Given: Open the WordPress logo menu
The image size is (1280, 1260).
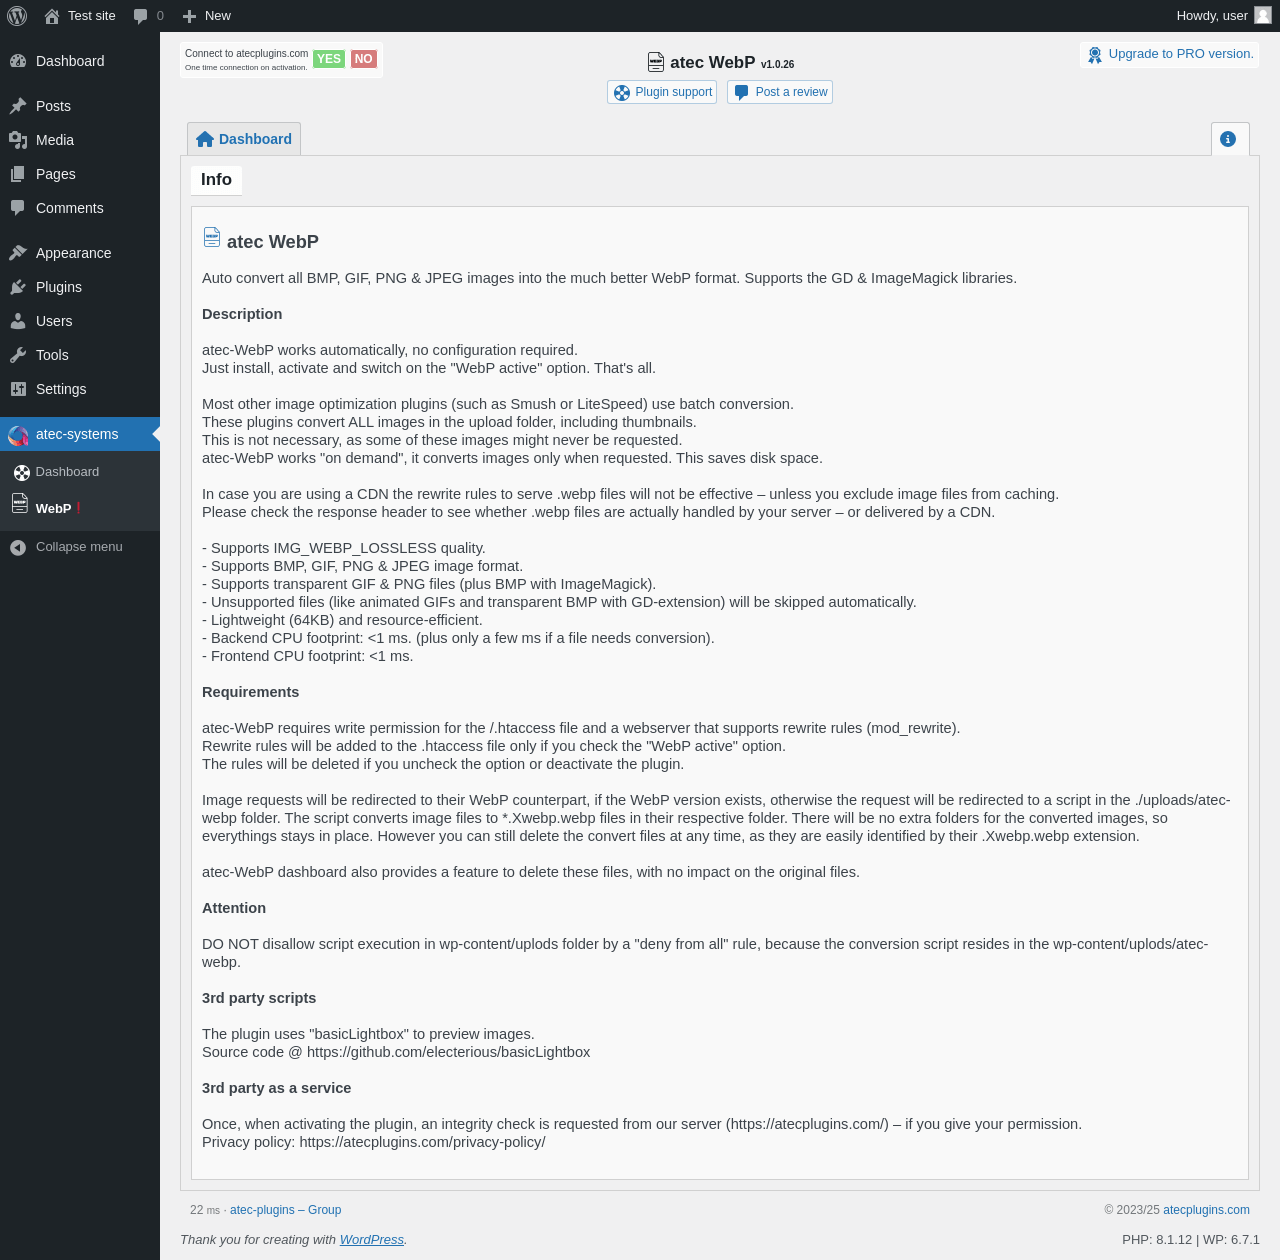Looking at the screenshot, I should pyautogui.click(x=17, y=16).
